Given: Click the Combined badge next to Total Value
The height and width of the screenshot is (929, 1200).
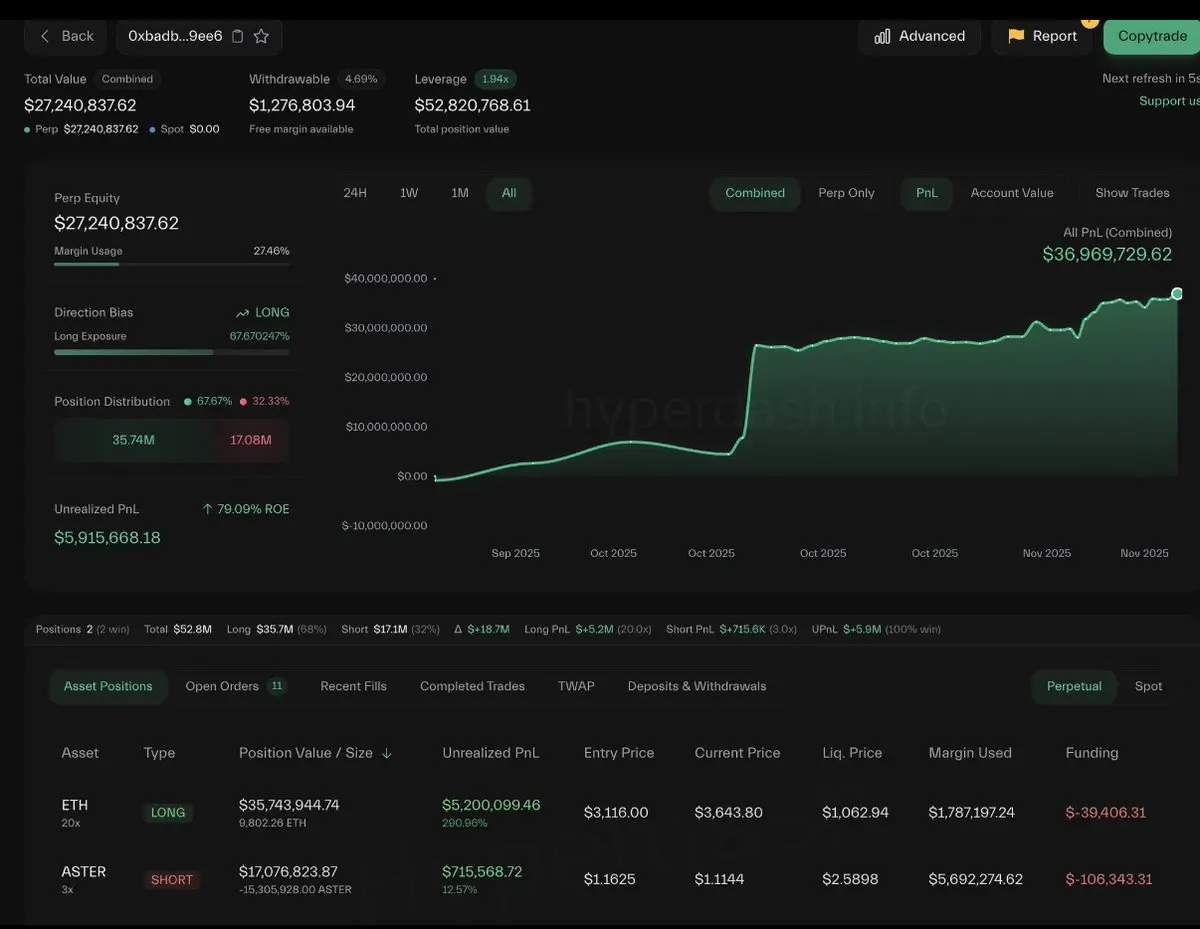Looking at the screenshot, I should 127,79.
